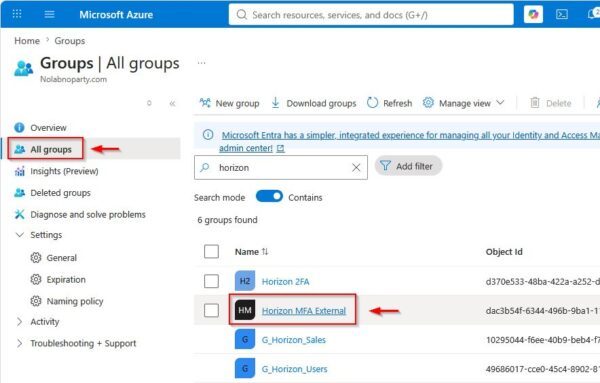Open the Horizon MFA External group

(x=304, y=311)
